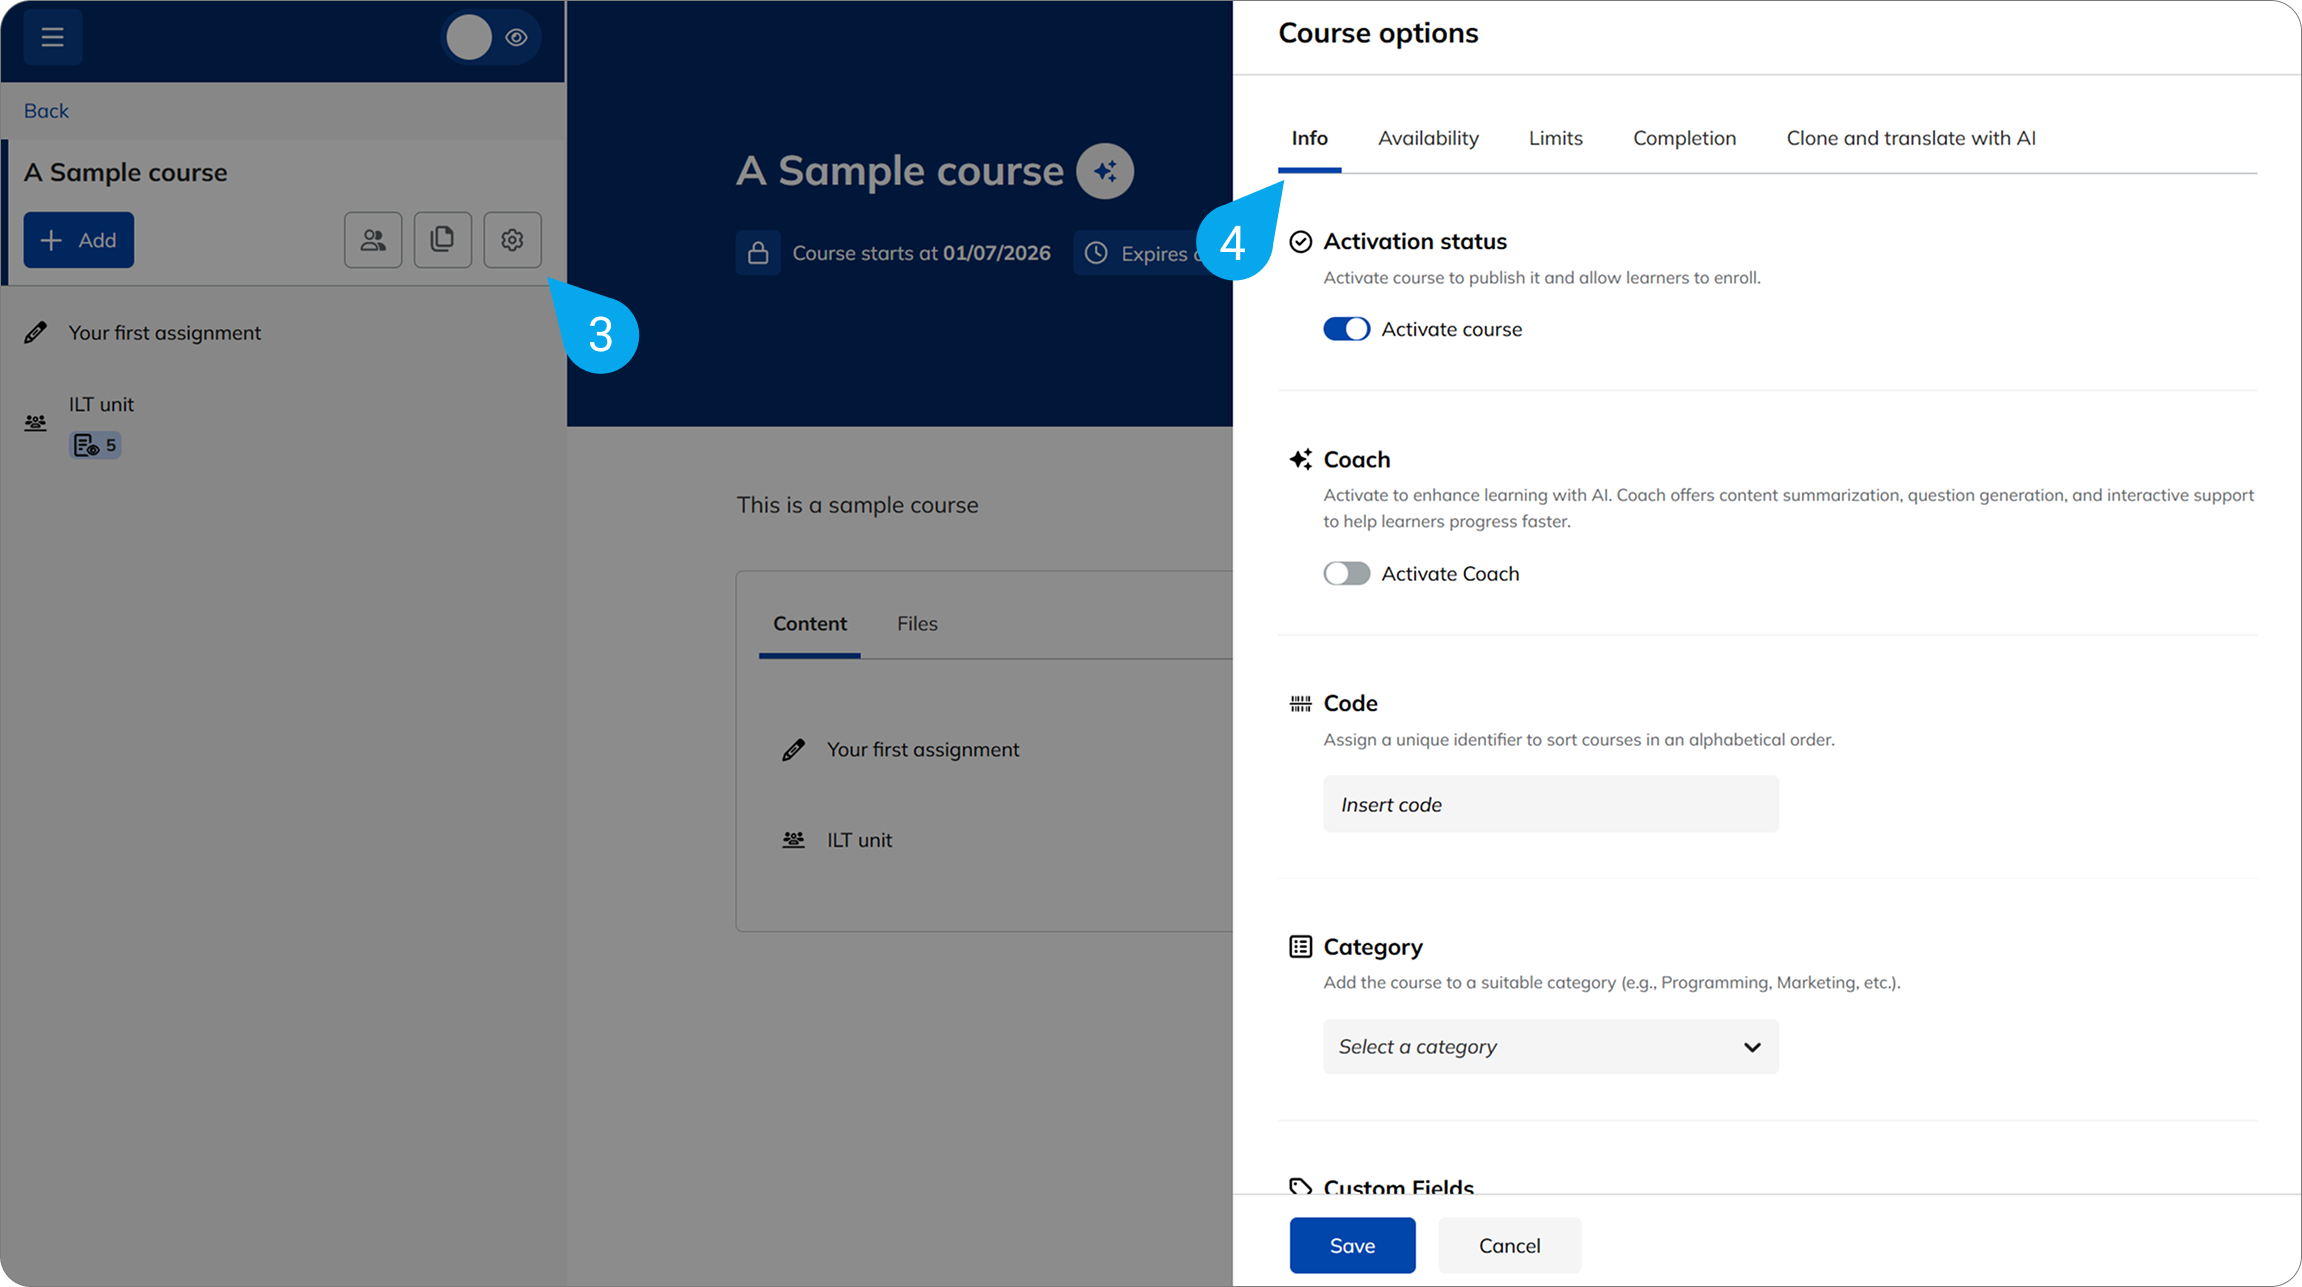Switch to the Files tab
This screenshot has height=1287, width=2302.
(x=916, y=623)
